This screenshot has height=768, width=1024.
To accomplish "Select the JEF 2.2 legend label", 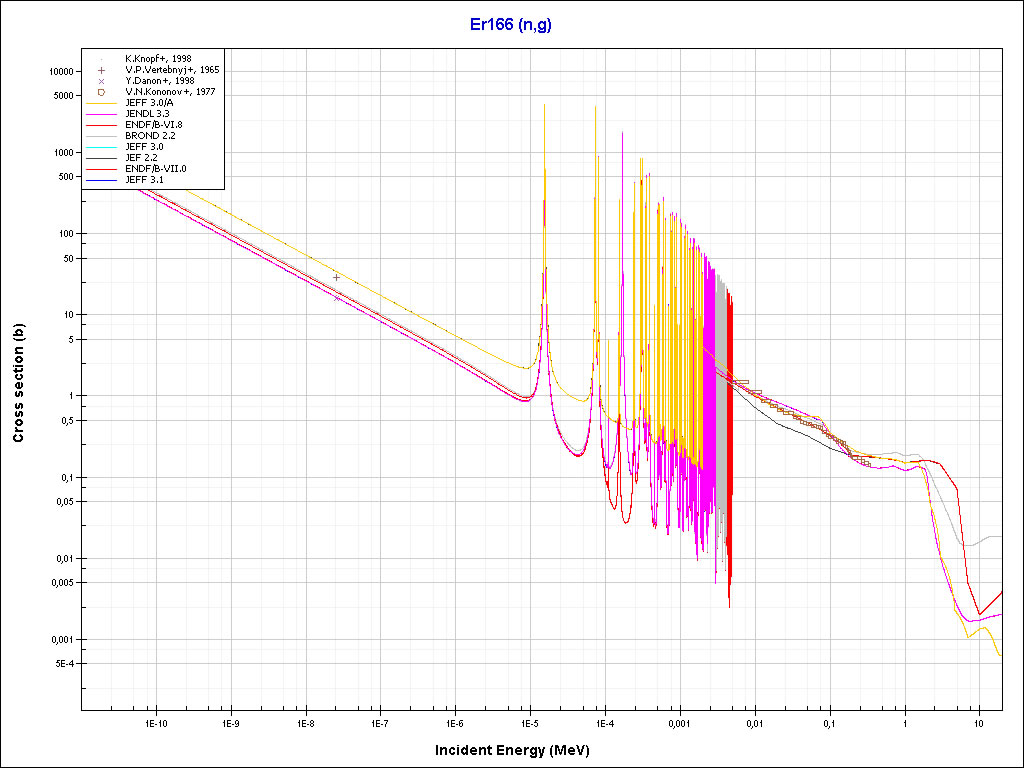I will pyautogui.click(x=141, y=158).
